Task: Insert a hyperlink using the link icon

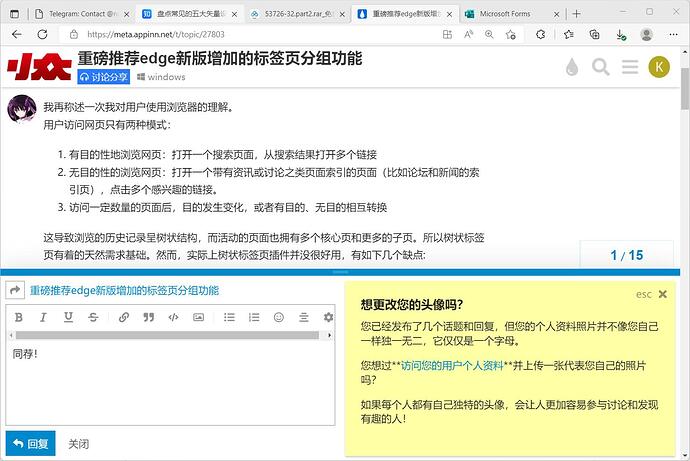Action: pyautogui.click(x=124, y=317)
